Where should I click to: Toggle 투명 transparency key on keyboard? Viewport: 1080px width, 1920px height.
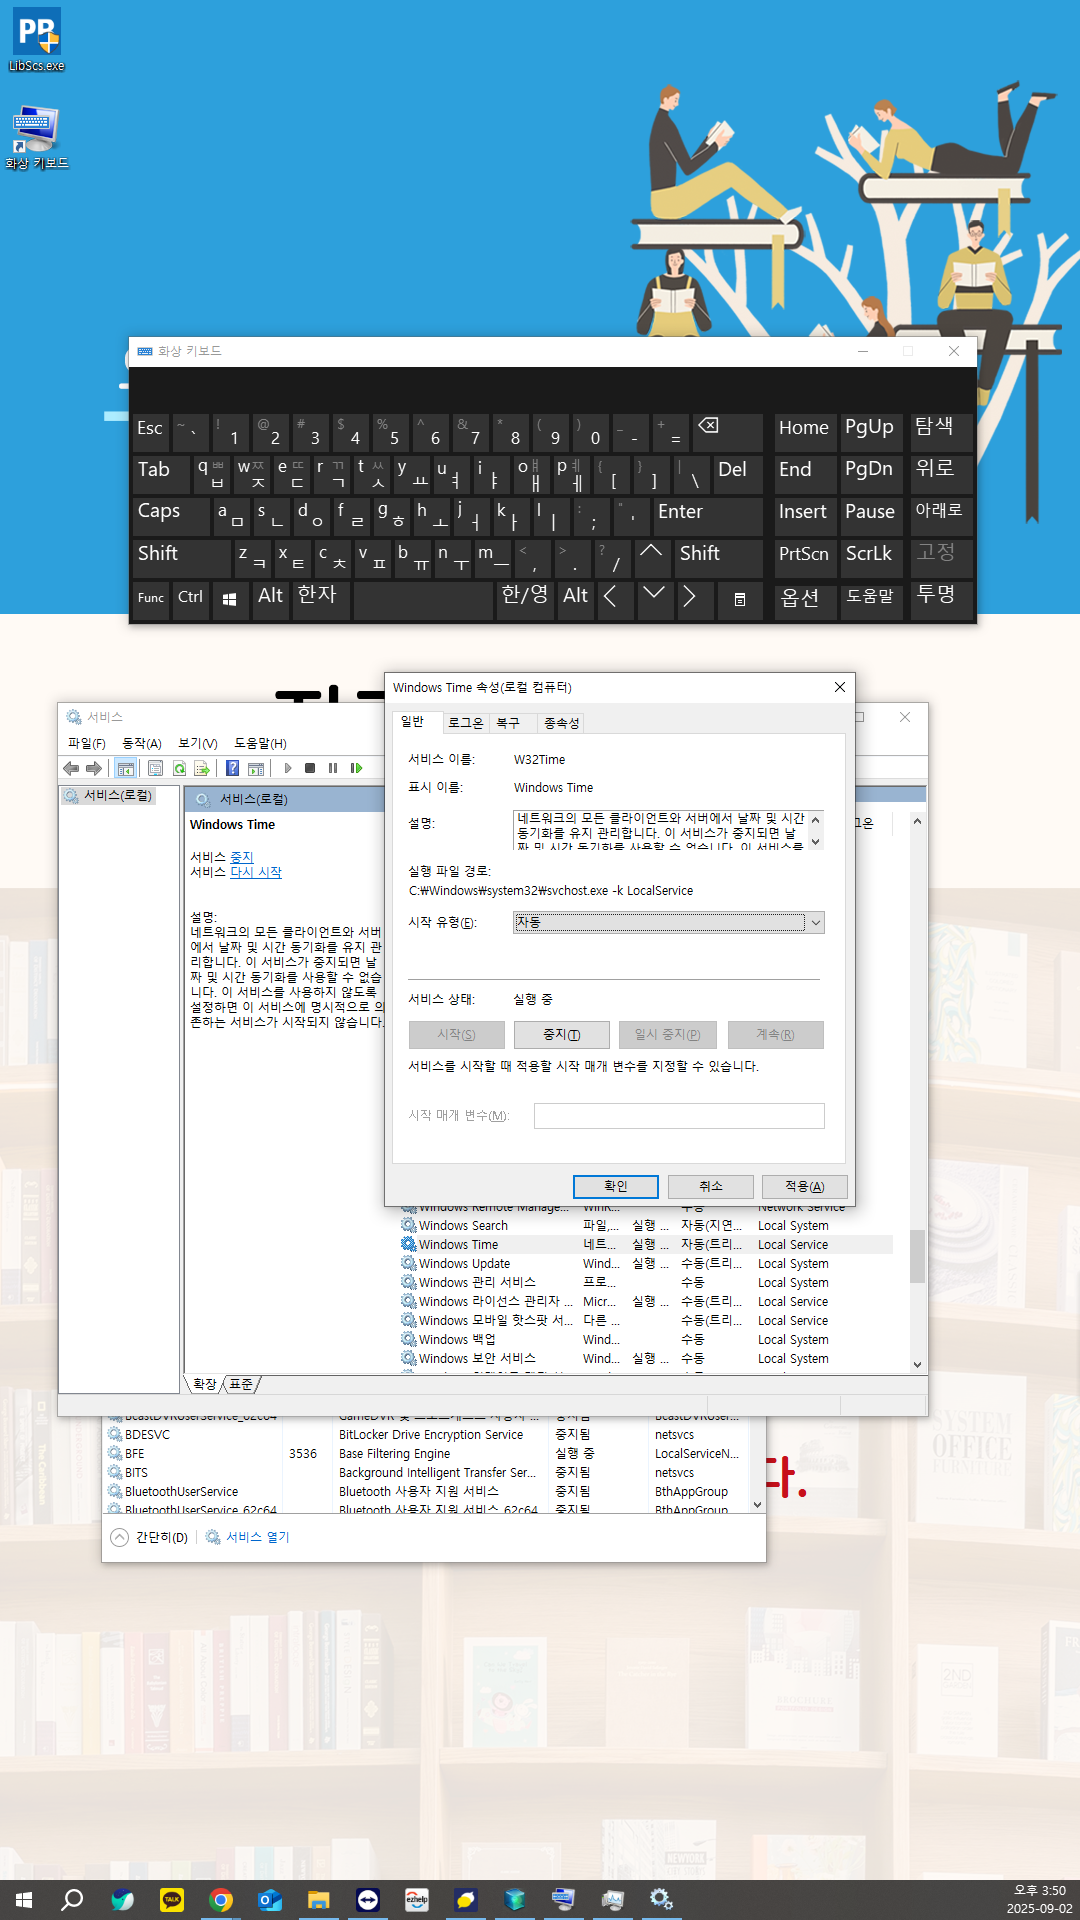click(x=940, y=599)
